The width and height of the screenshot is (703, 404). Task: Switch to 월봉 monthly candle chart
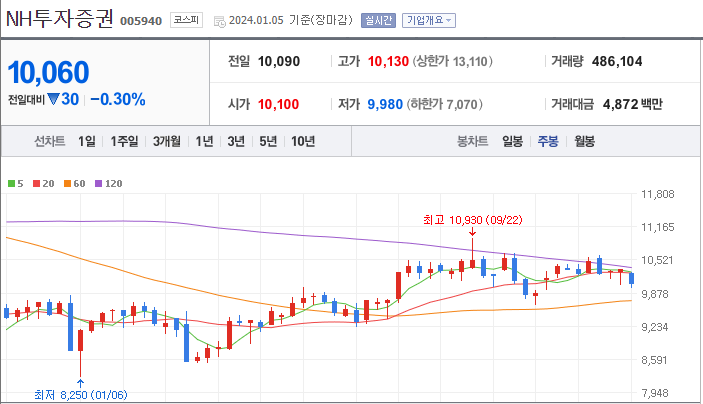point(585,141)
